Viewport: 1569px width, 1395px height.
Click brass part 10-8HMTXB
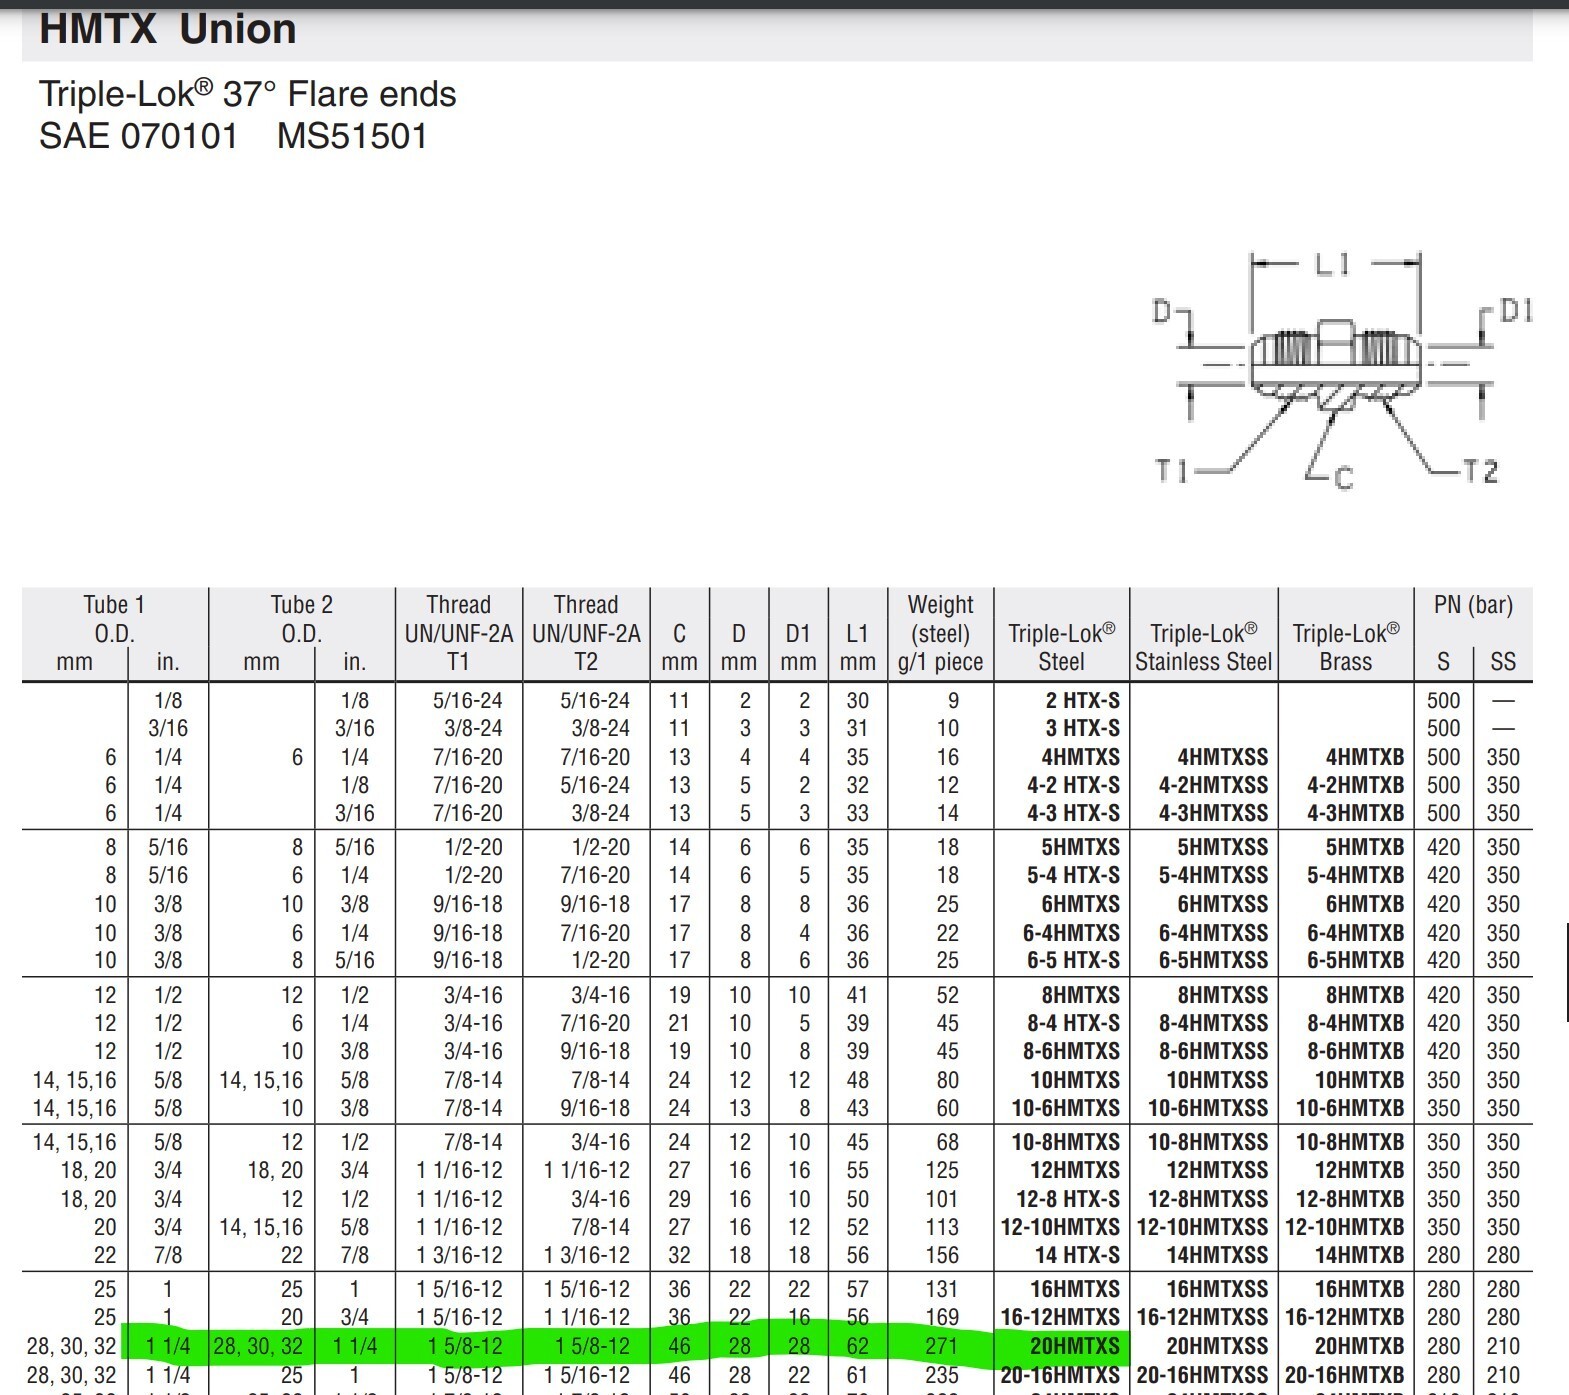coord(1351,1142)
